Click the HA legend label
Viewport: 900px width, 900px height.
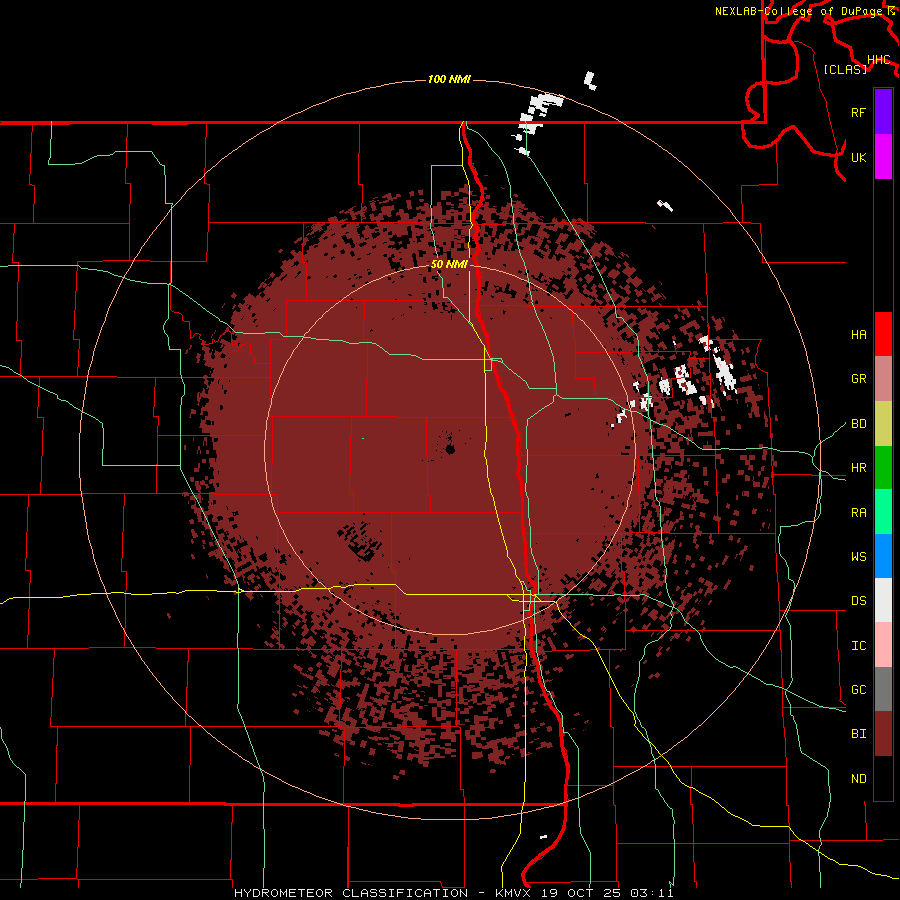858,334
